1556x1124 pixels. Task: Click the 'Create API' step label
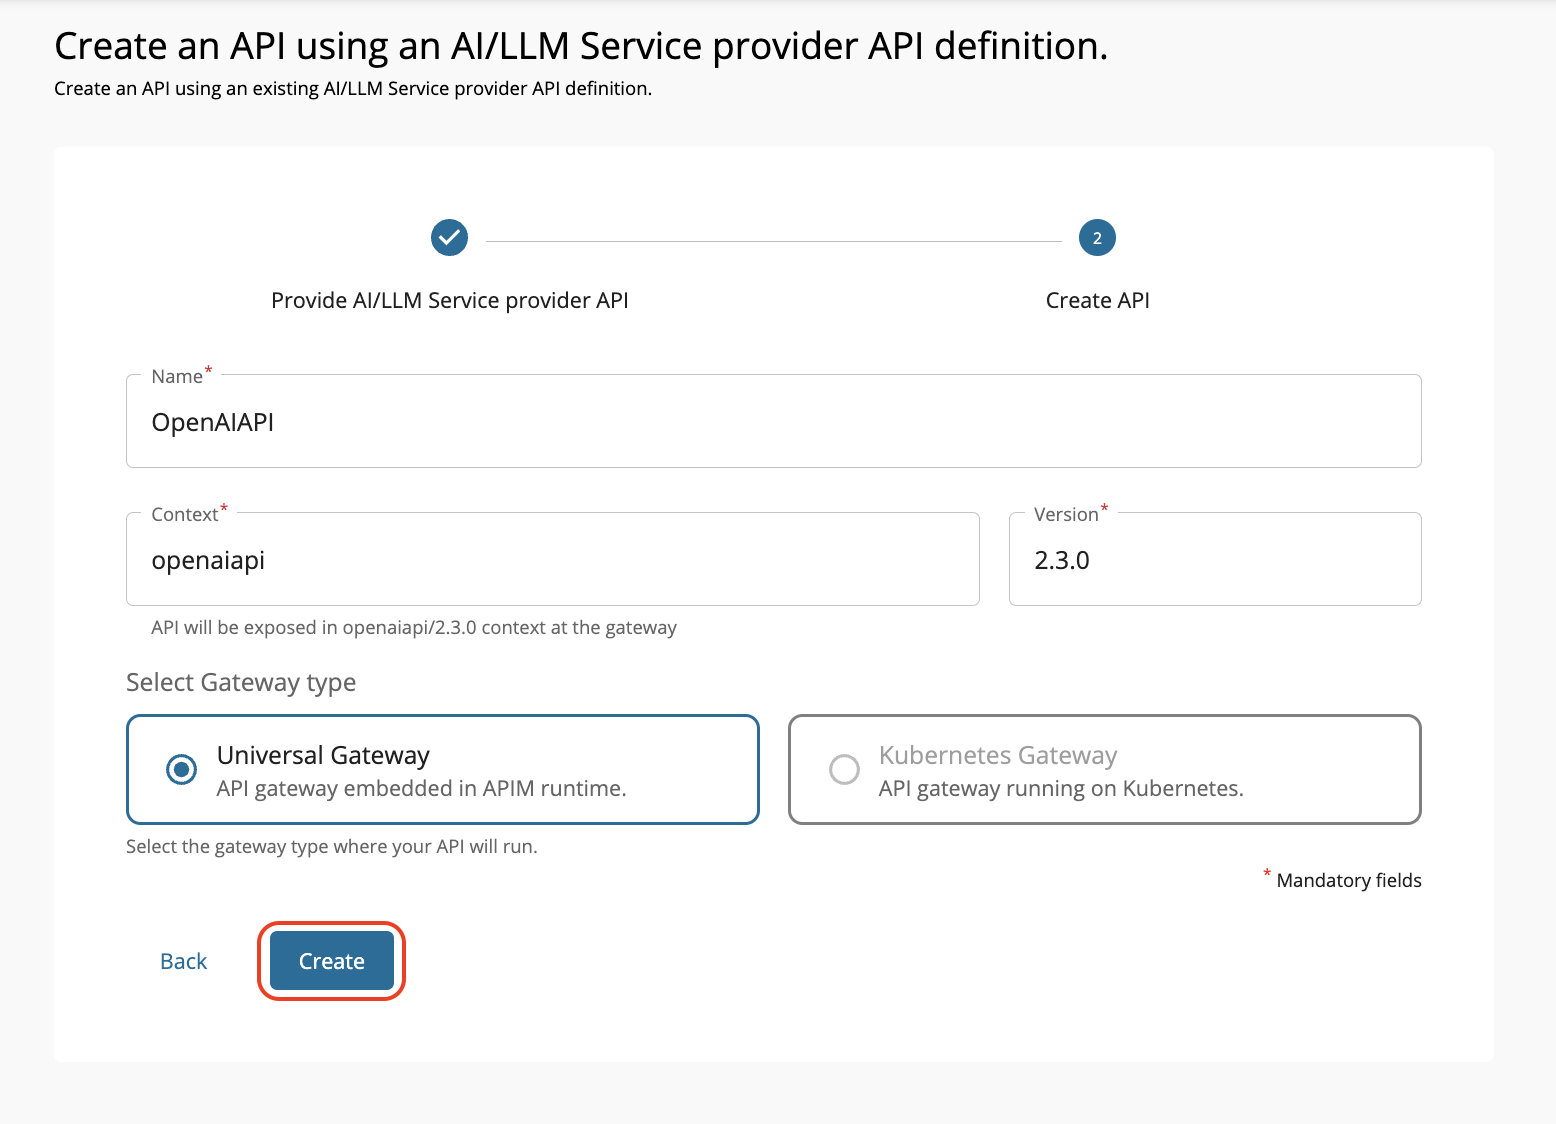1097,300
